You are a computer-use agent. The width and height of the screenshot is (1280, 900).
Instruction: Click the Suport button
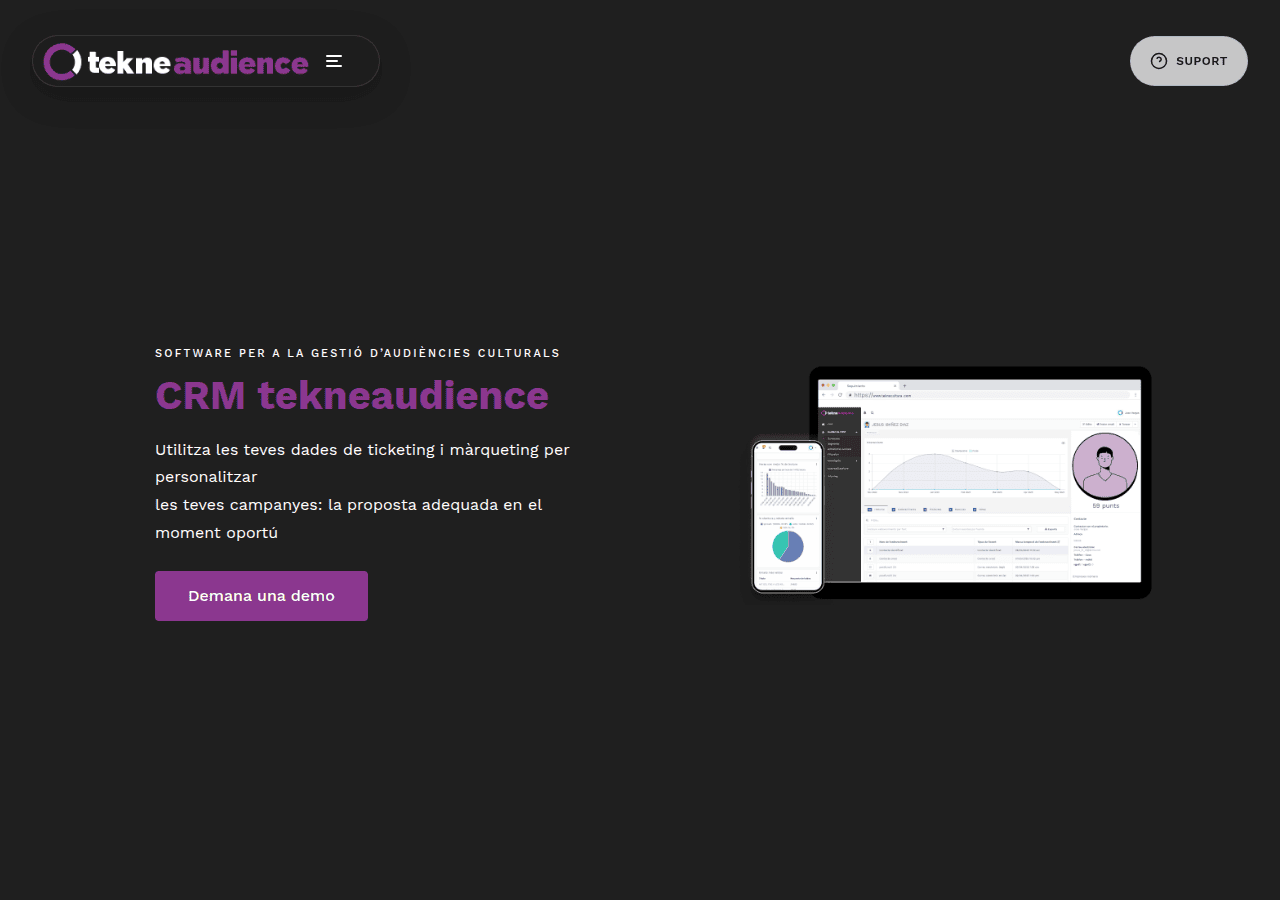click(x=1189, y=61)
